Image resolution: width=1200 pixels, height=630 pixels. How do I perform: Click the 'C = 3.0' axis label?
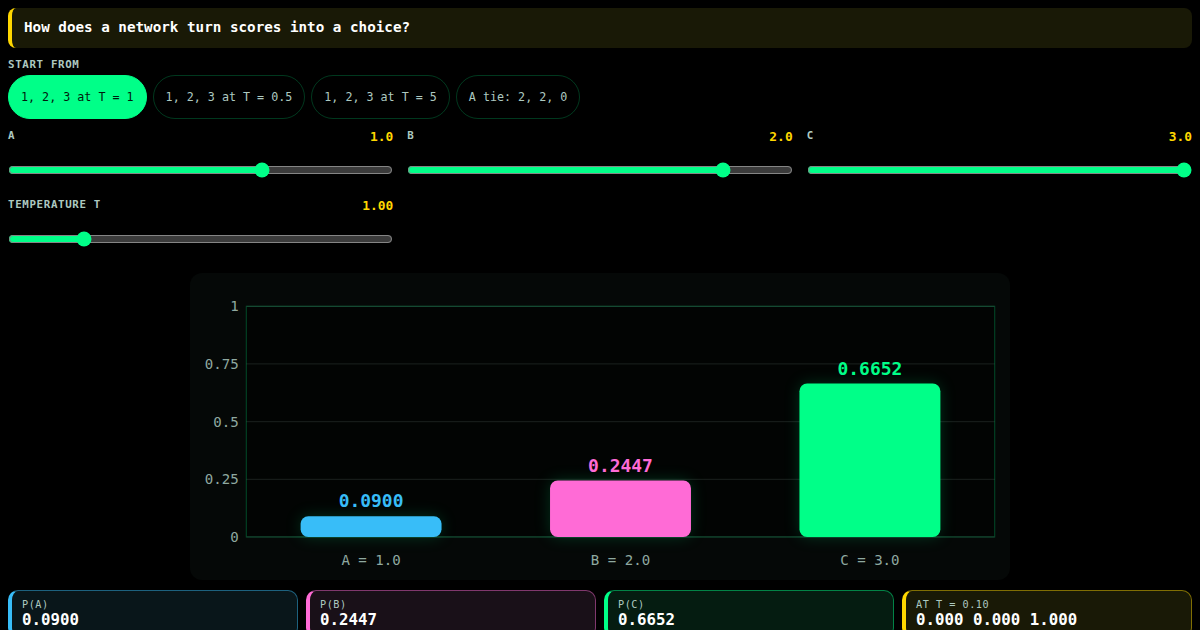[x=870, y=560]
